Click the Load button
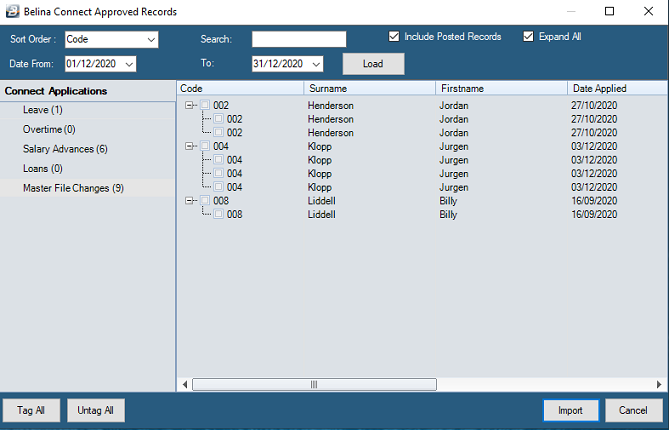669x430 pixels. tap(373, 64)
